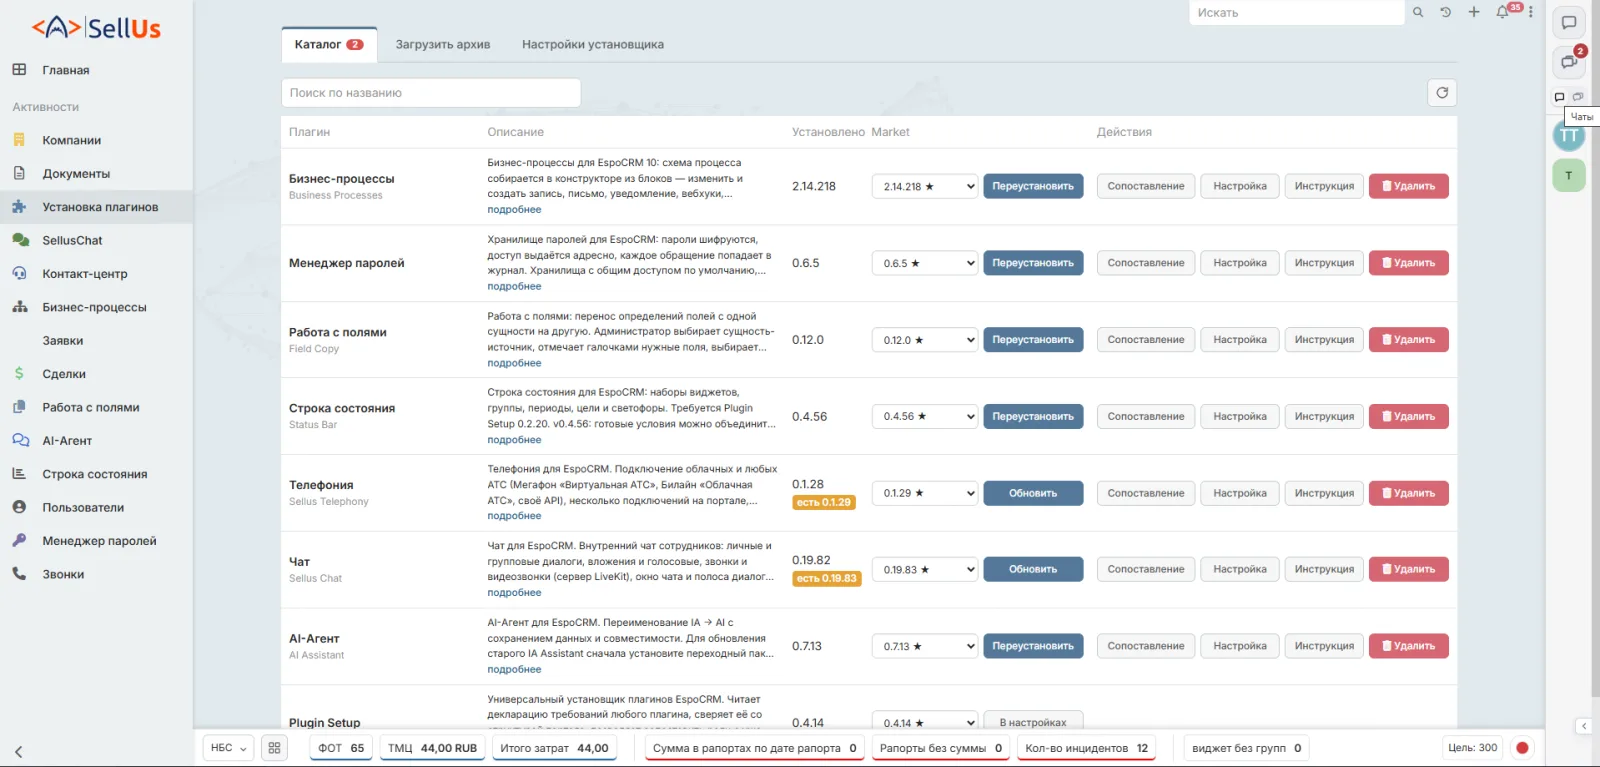Focus the Искать global search field

[x=1297, y=13]
